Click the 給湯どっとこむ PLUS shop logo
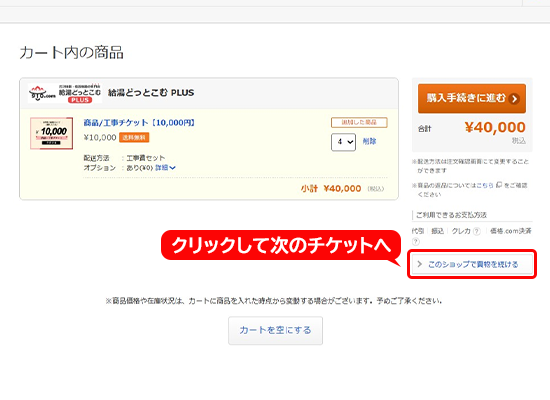 pos(65,93)
